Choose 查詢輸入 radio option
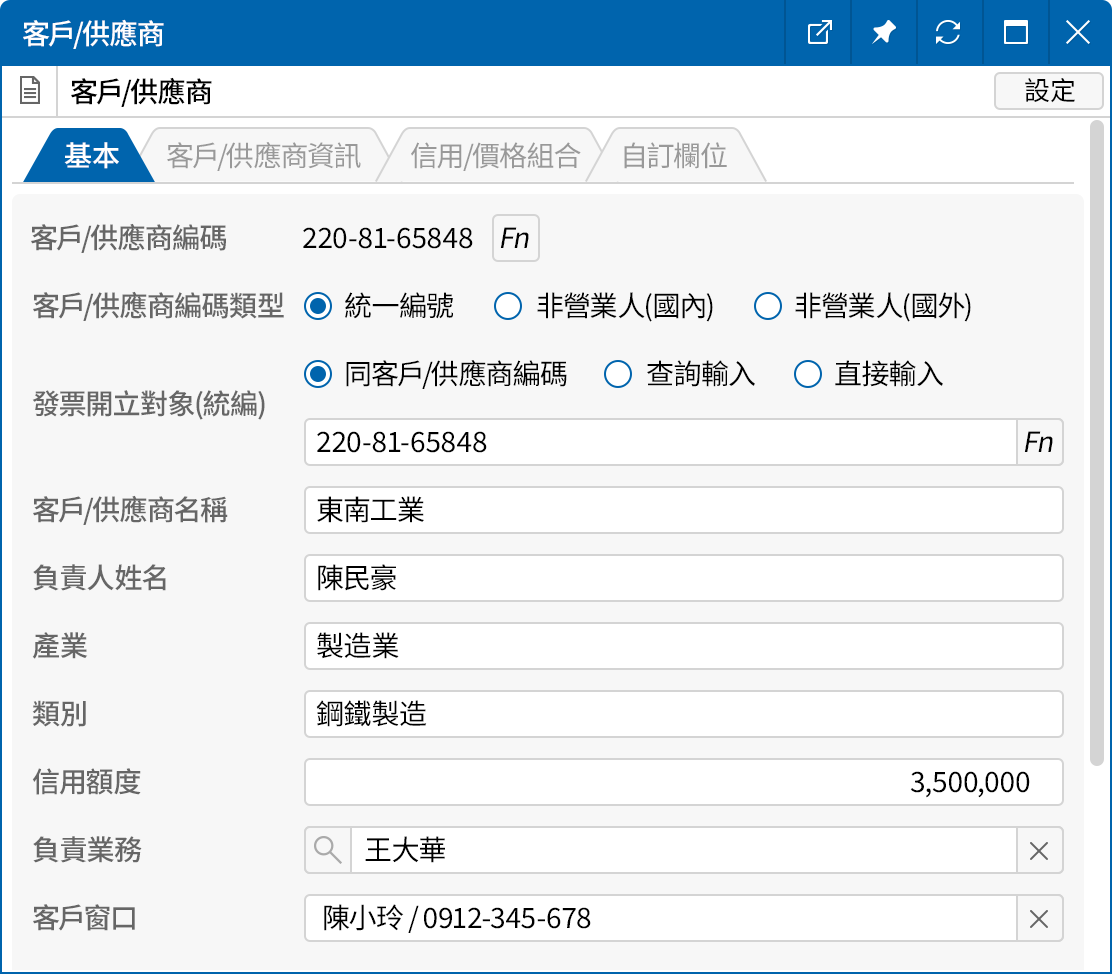This screenshot has height=974, width=1112. tap(618, 374)
